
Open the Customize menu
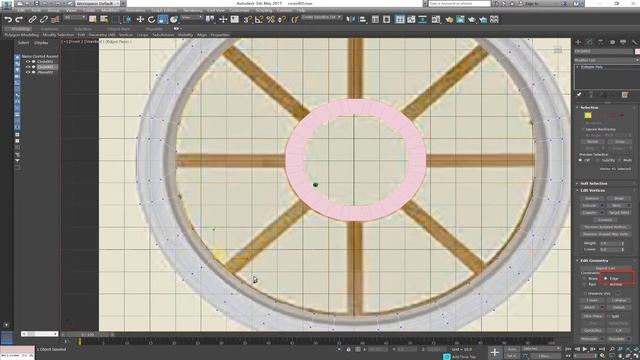(x=239, y=10)
